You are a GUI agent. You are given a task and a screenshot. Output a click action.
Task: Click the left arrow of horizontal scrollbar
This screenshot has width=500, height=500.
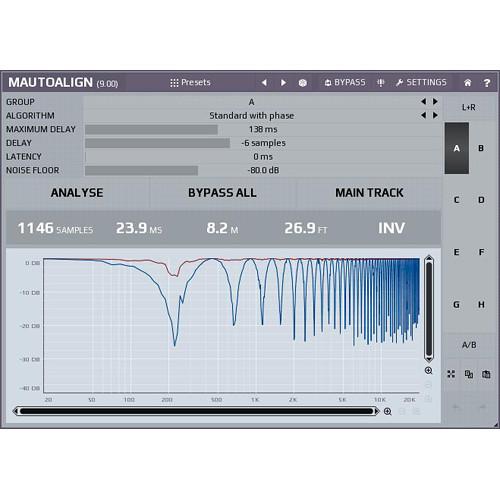point(16,411)
